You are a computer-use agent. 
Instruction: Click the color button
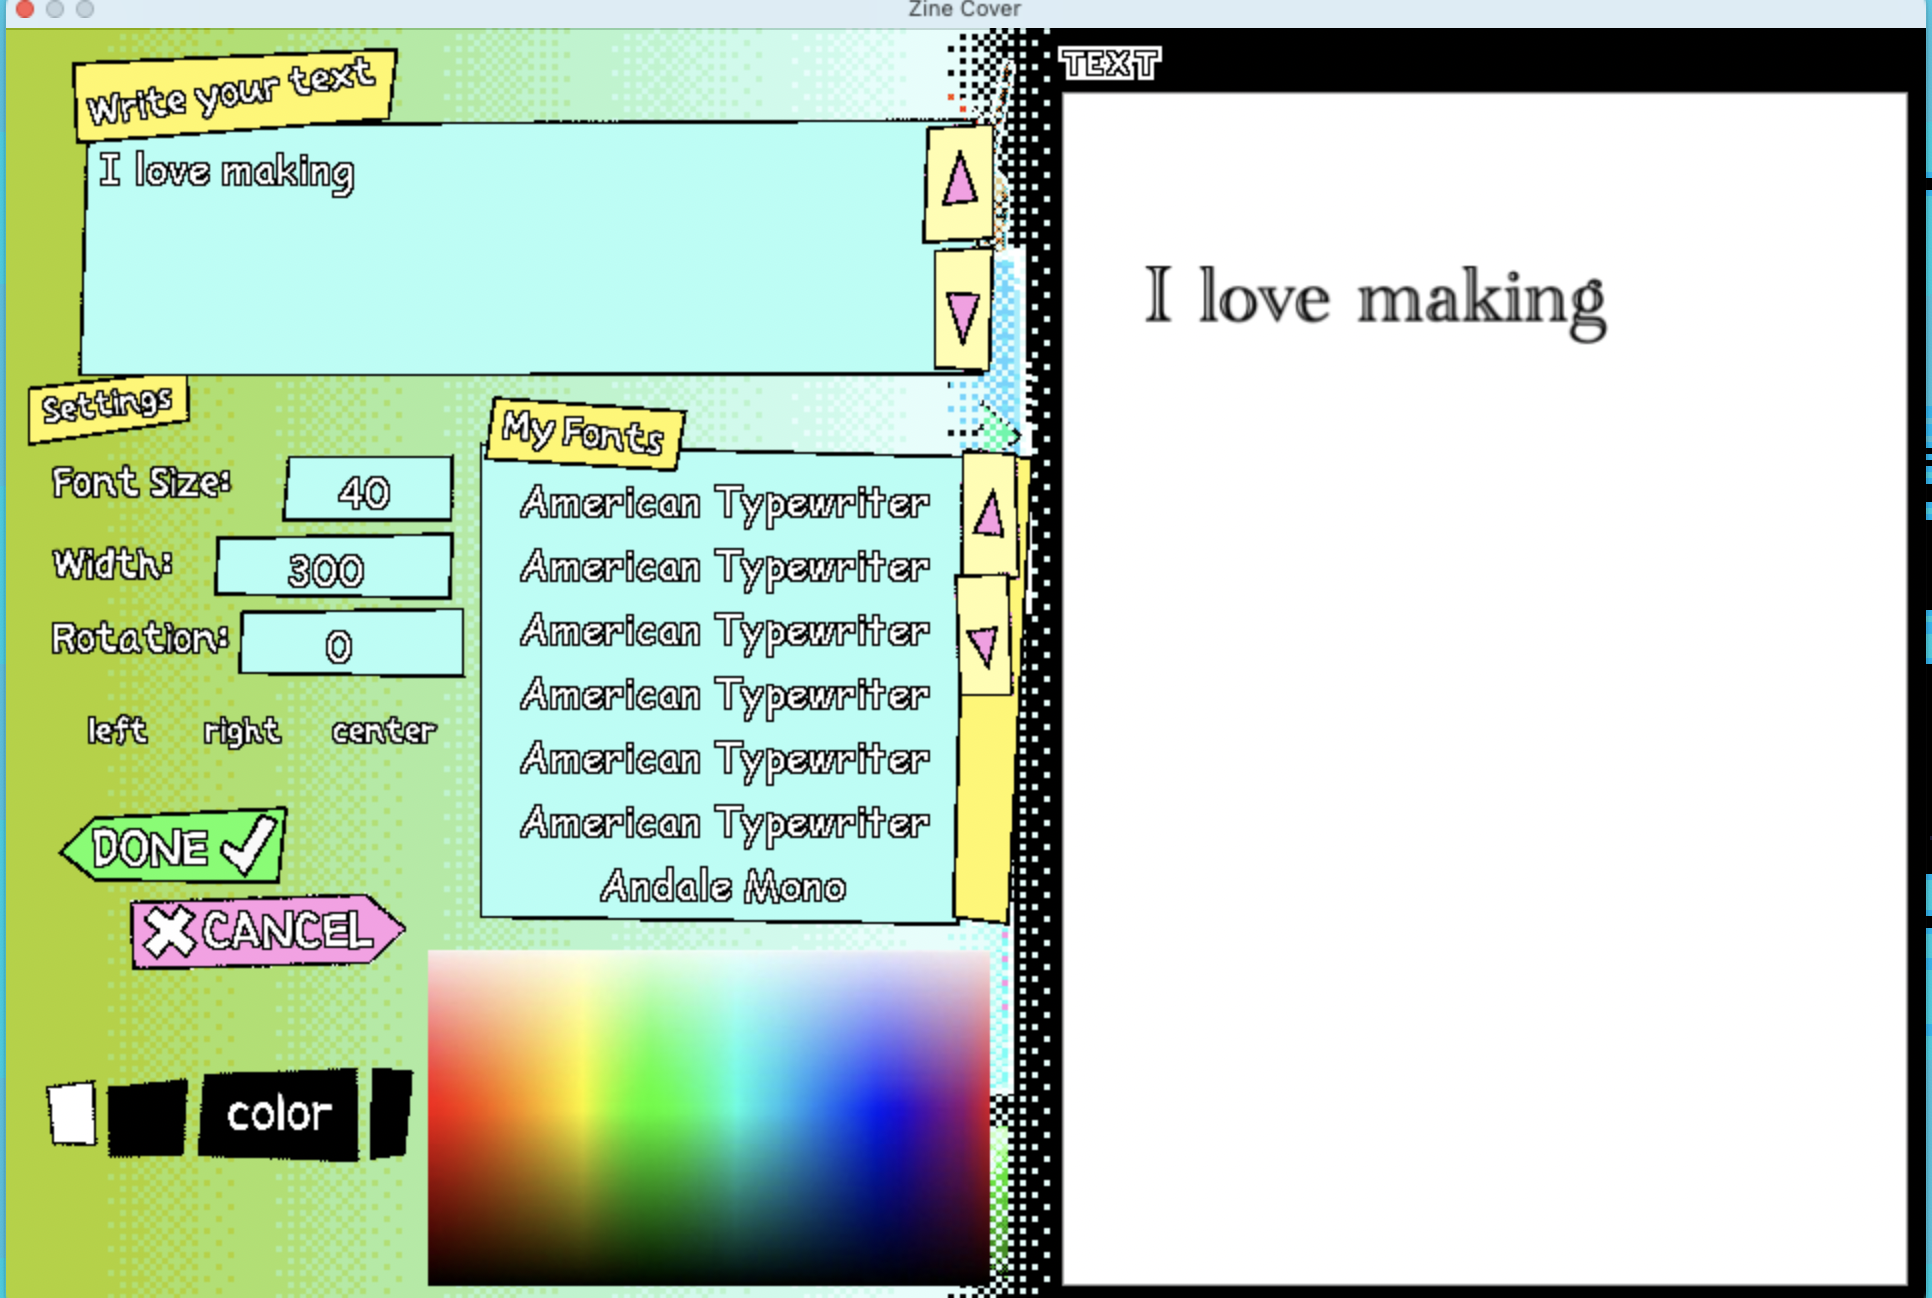(x=279, y=1113)
